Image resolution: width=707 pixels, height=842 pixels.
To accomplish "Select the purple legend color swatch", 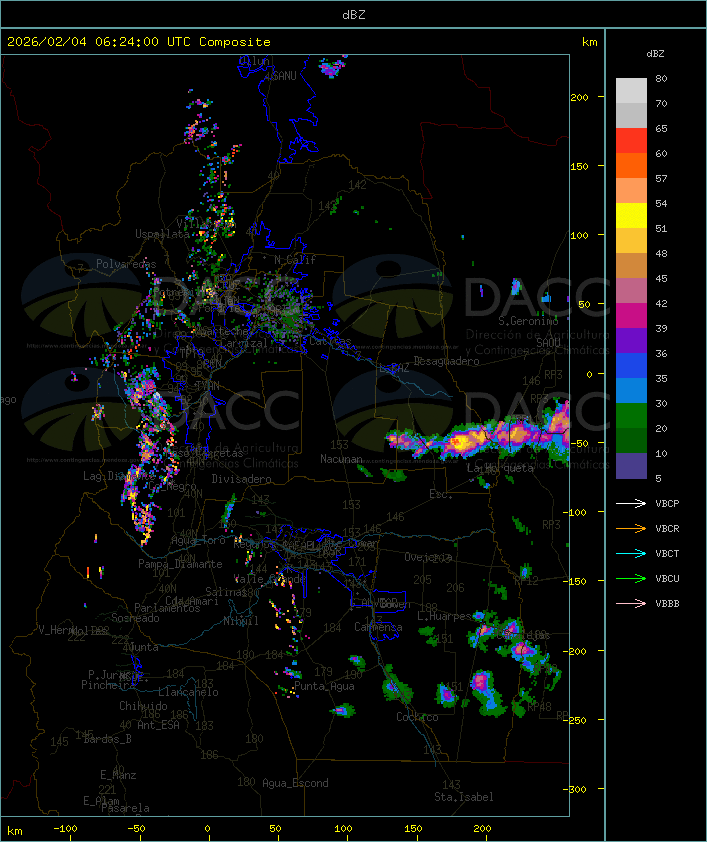I will [631, 340].
